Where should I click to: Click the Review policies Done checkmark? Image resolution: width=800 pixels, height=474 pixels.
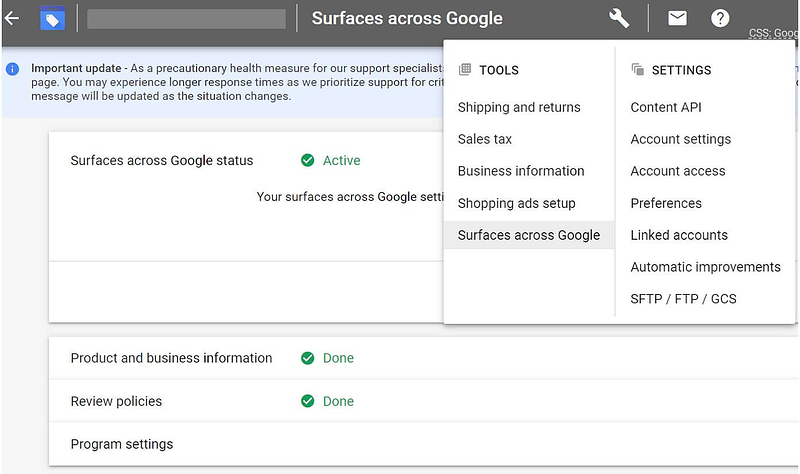[308, 401]
